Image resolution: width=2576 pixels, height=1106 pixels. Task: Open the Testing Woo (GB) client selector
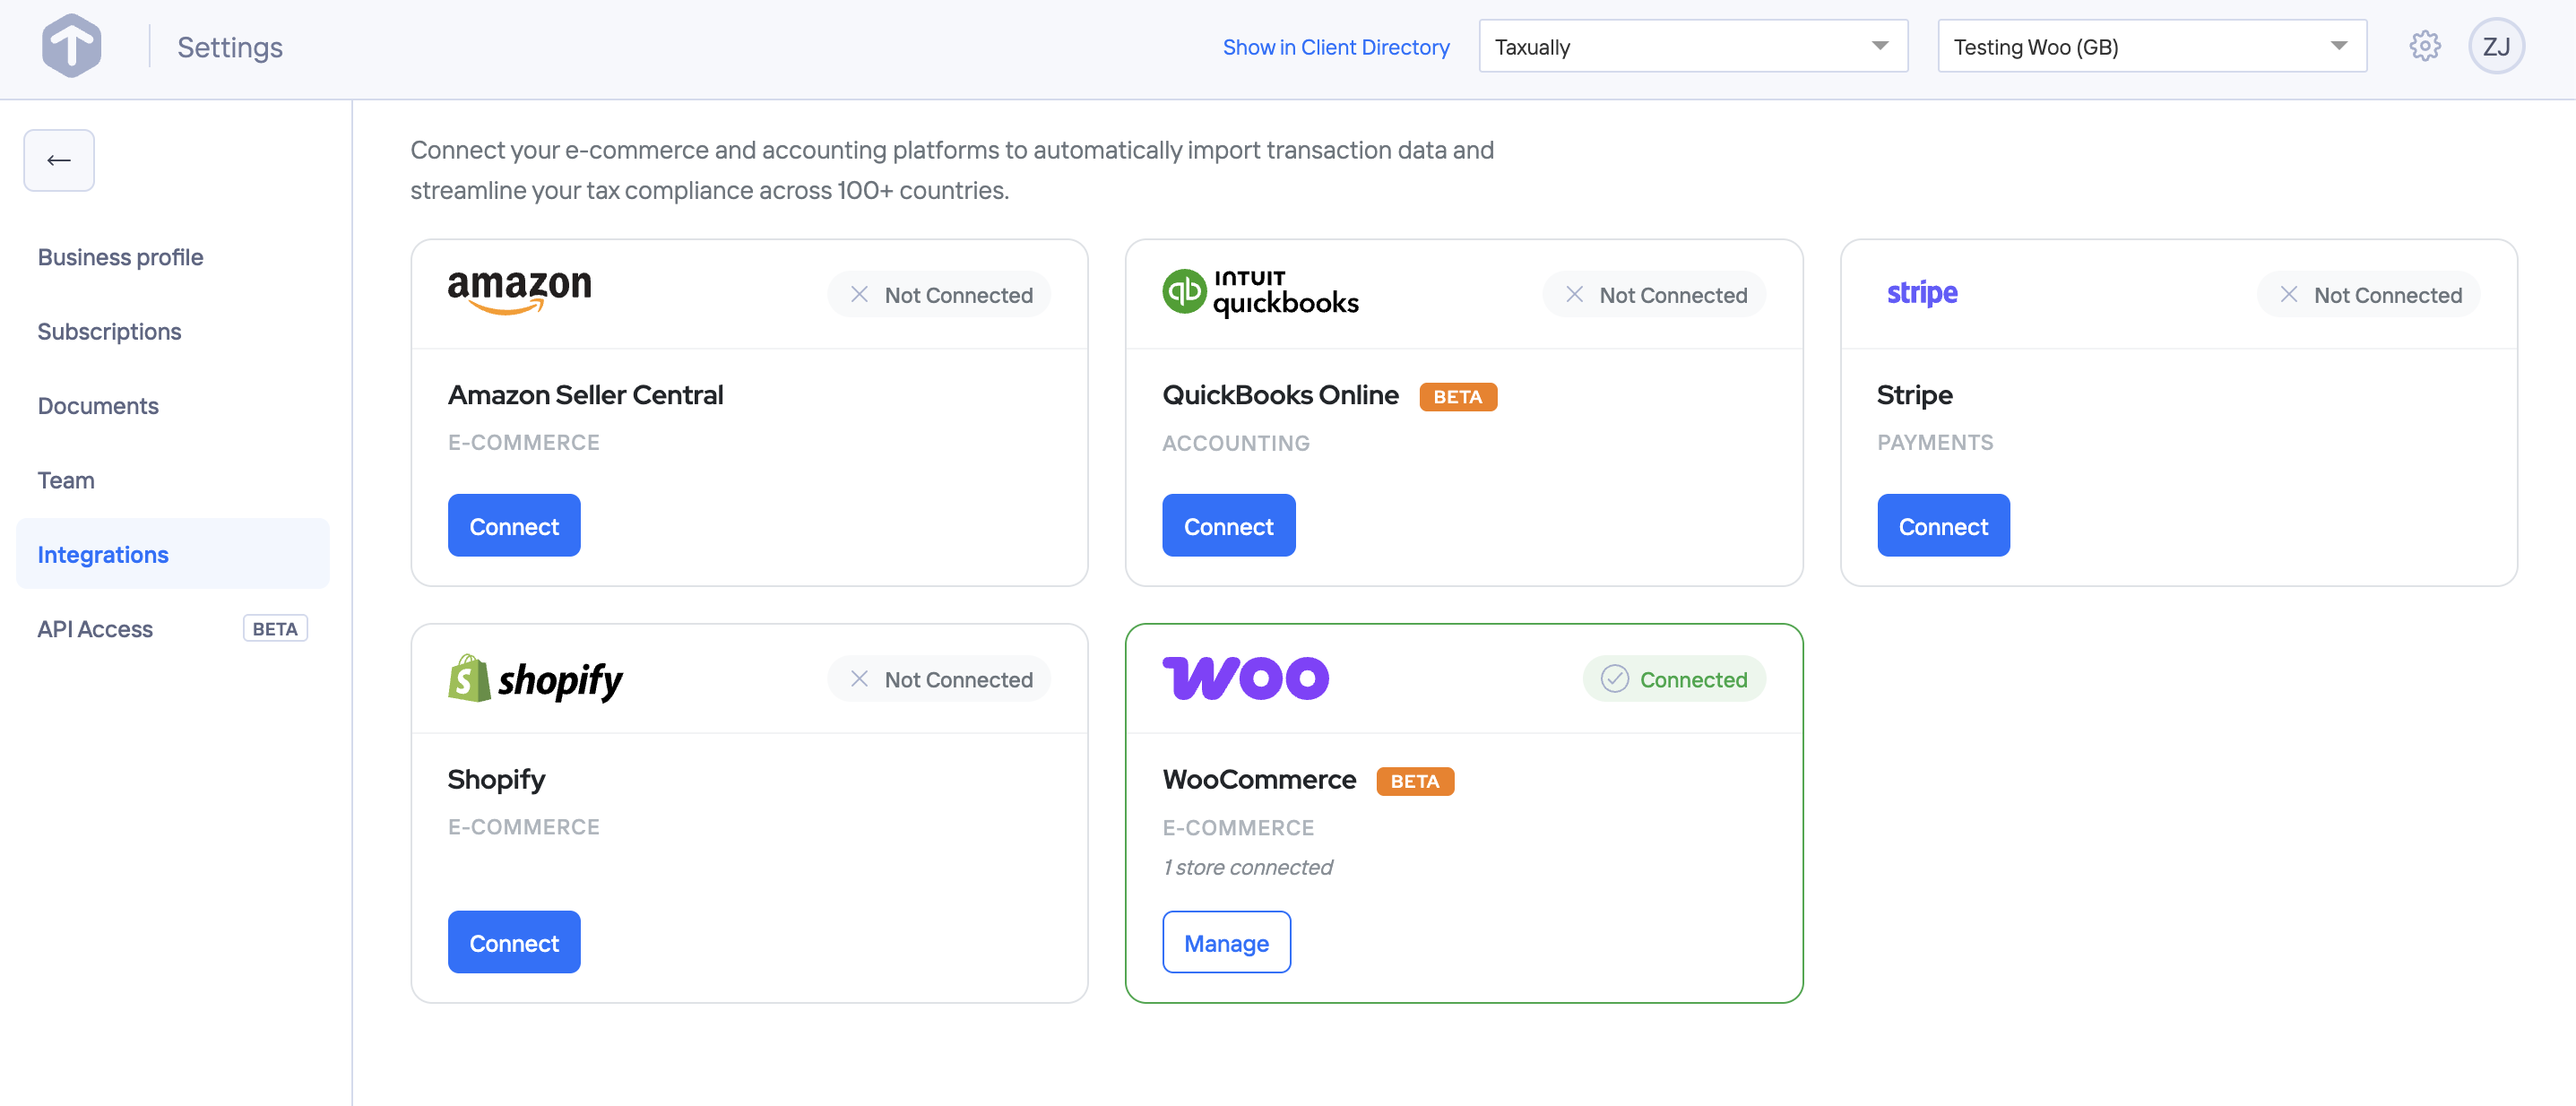click(2151, 46)
